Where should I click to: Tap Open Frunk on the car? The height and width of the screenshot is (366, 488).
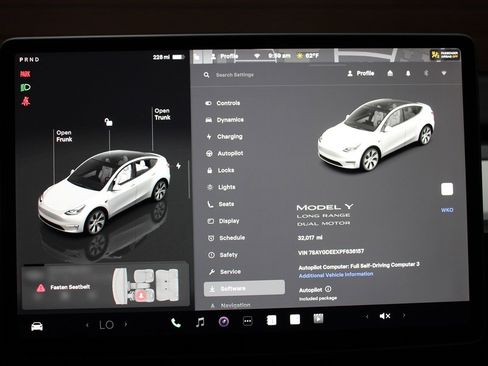64,136
